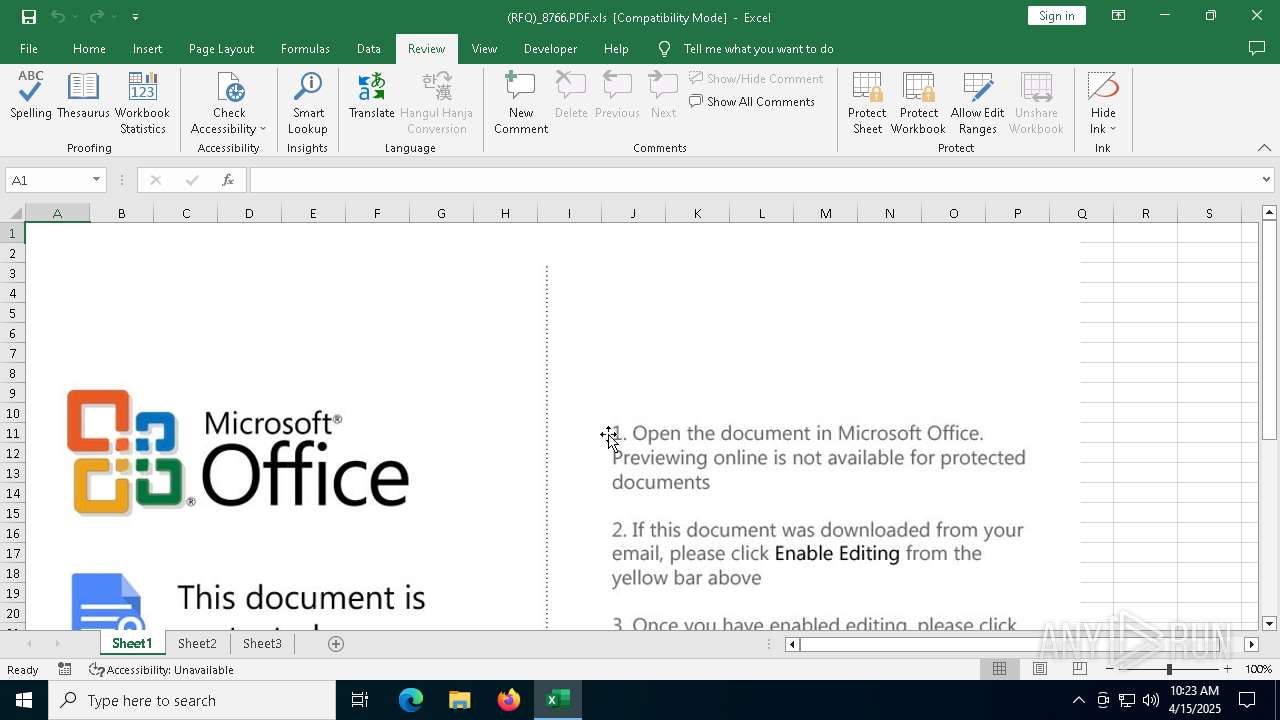Click Tell me what you want to do

(758, 48)
